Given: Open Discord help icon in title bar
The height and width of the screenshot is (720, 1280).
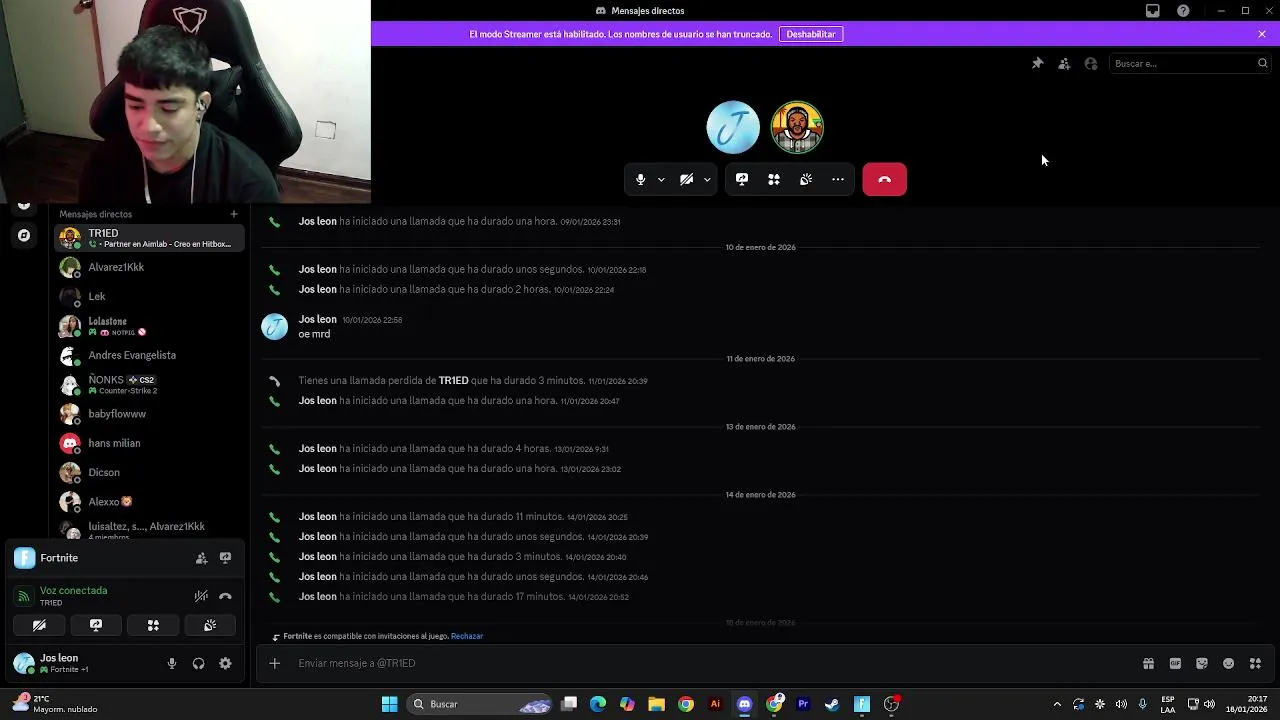Looking at the screenshot, I should (1184, 11).
